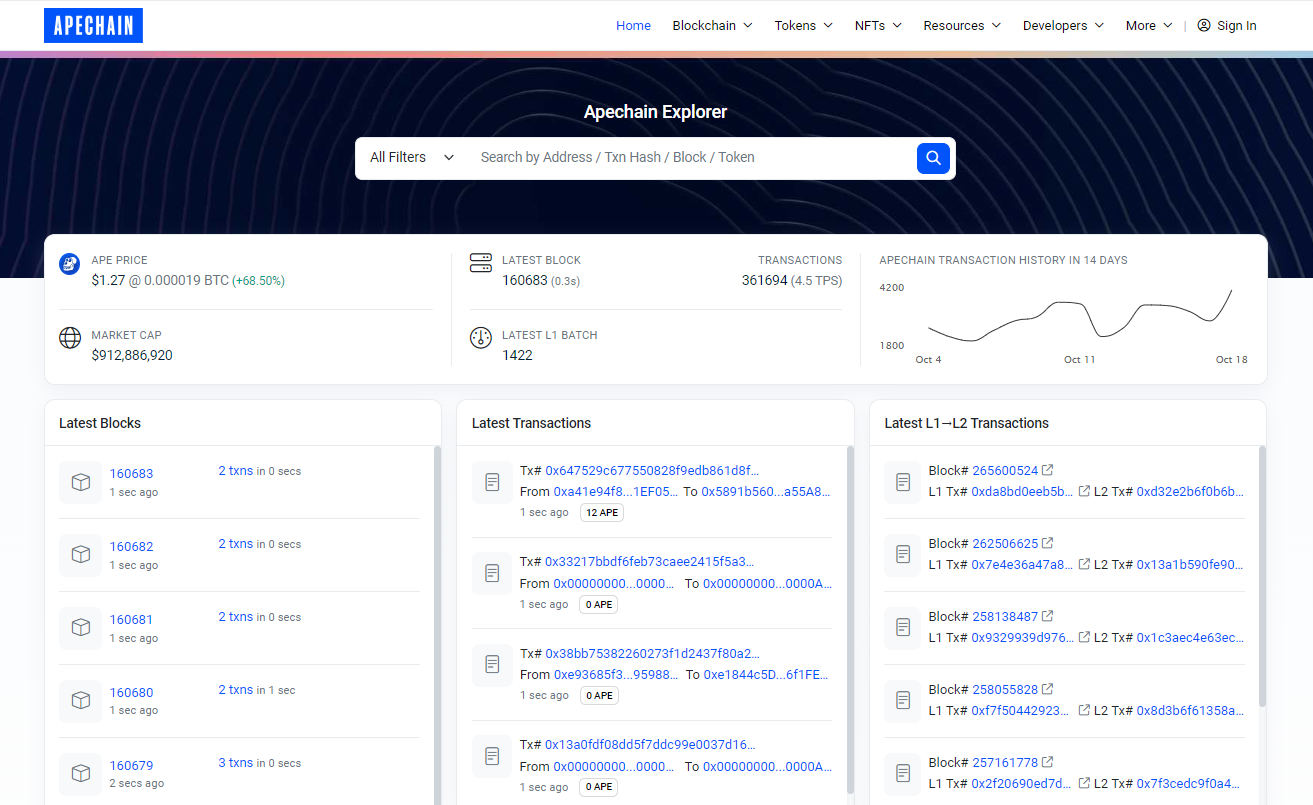Click the document icon for Block# 258138487
Screen dimensions: 1313x805
pyautogui.click(x=903, y=627)
